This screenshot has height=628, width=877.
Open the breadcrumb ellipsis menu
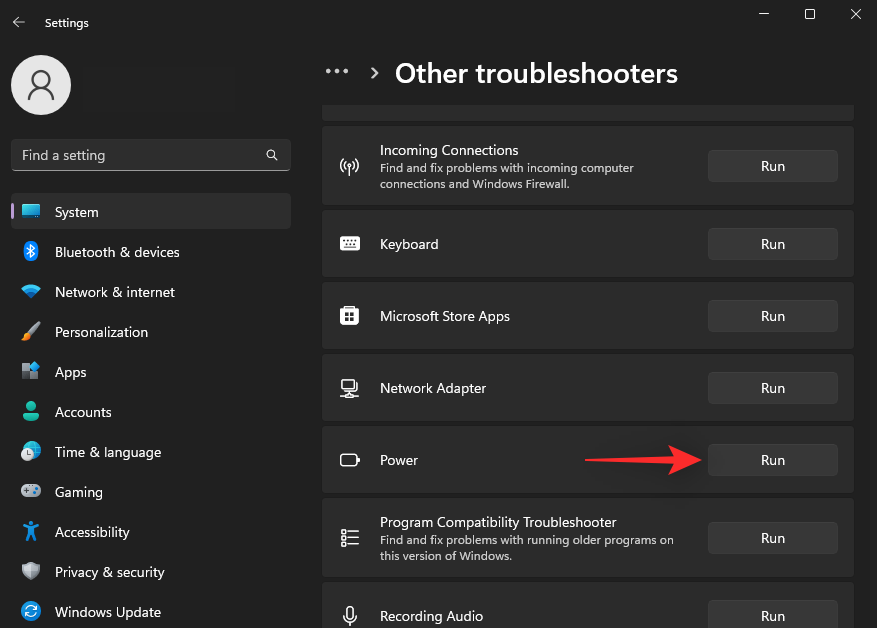point(337,72)
